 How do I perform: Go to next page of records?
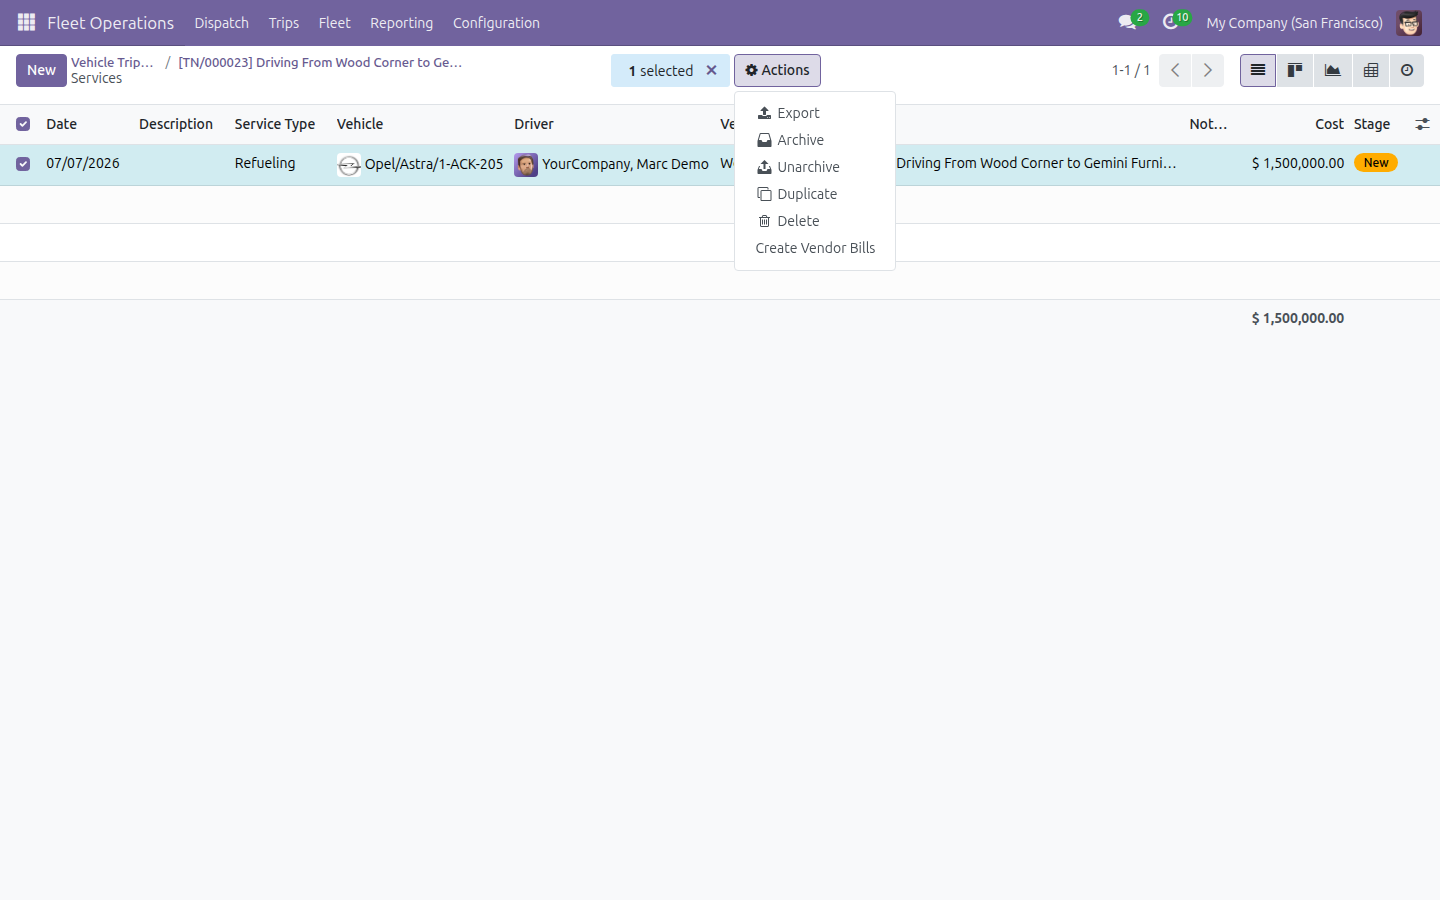coord(1208,70)
